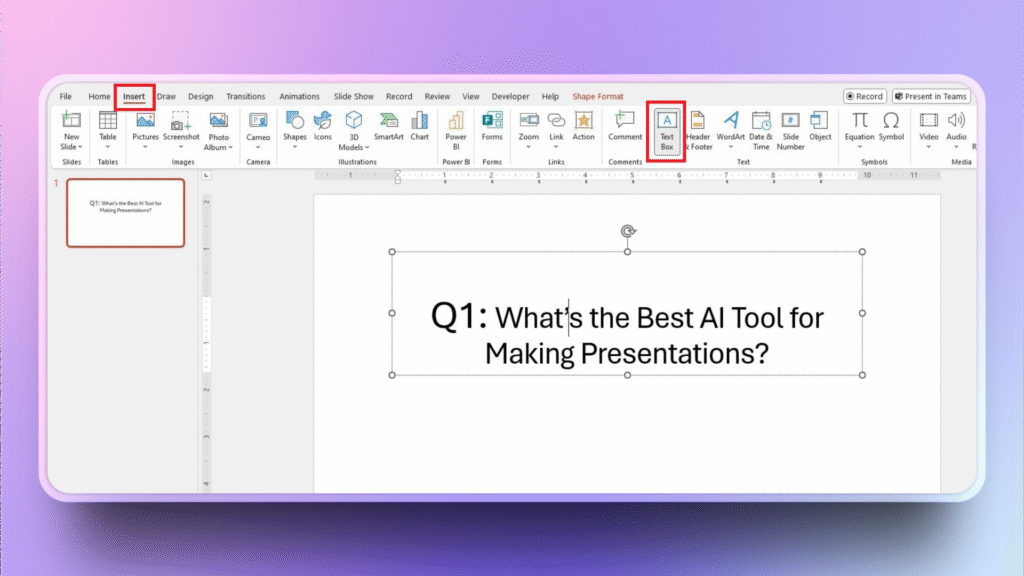
Task: Select the slide 1 thumbnail
Action: [x=126, y=213]
